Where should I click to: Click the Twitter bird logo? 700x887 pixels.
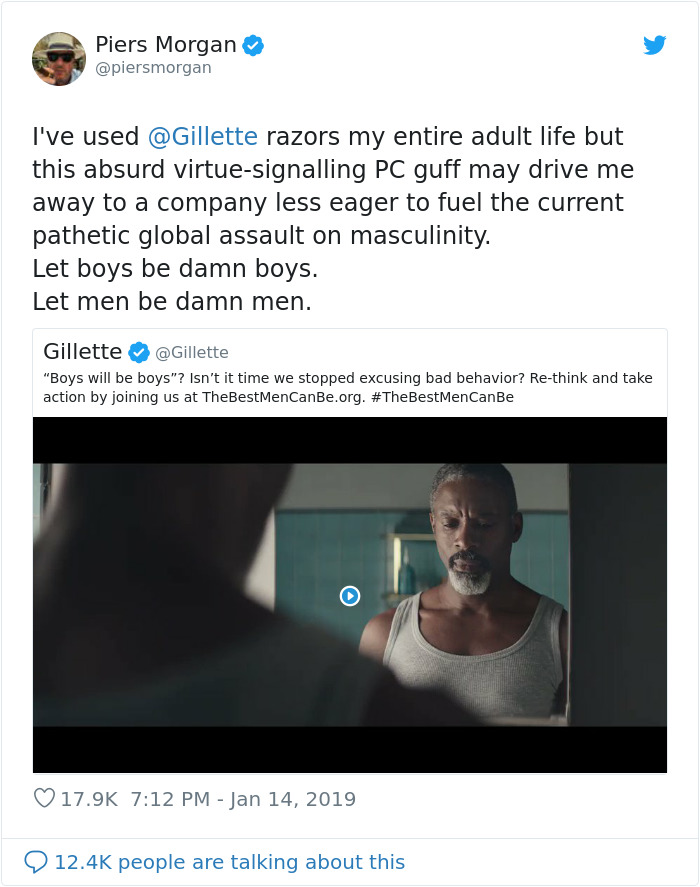656,45
